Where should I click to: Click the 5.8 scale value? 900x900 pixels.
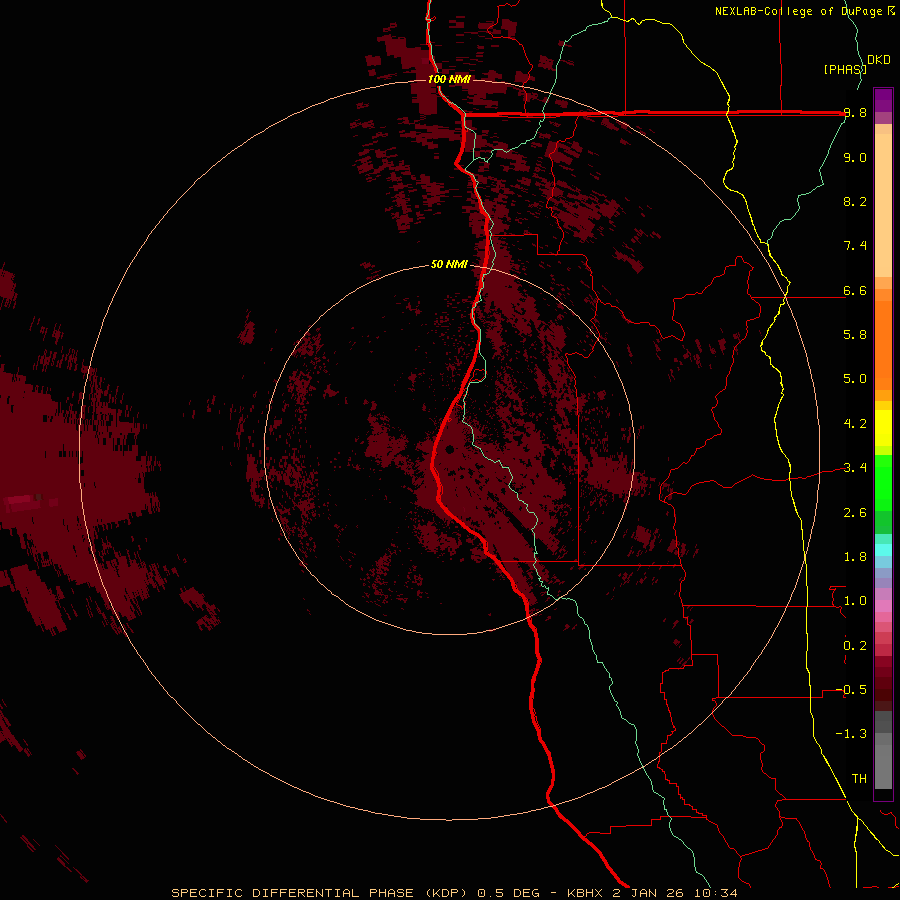click(x=855, y=335)
